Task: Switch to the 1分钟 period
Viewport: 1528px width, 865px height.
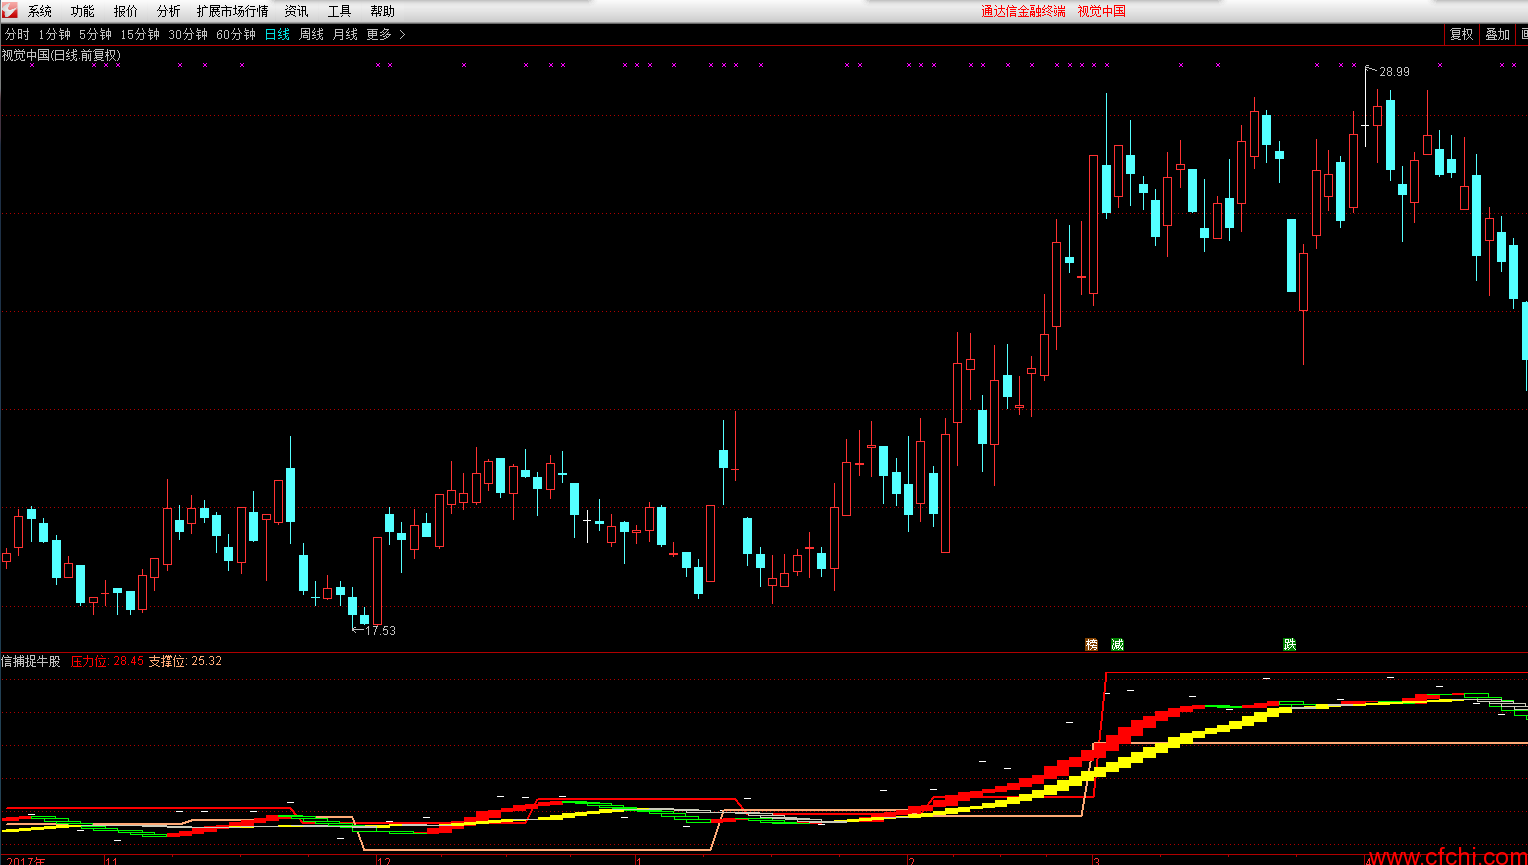Action: (55, 34)
